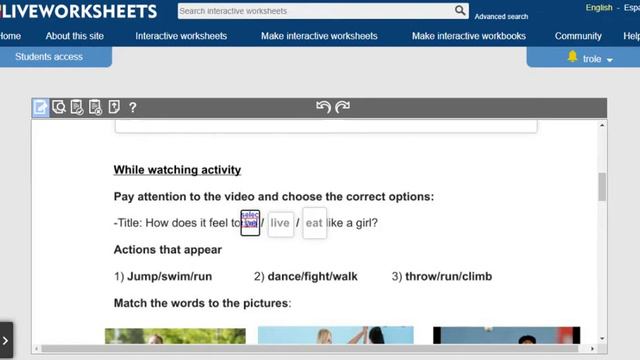Open the notifications bell icon
This screenshot has width=640, height=360.
point(572,56)
